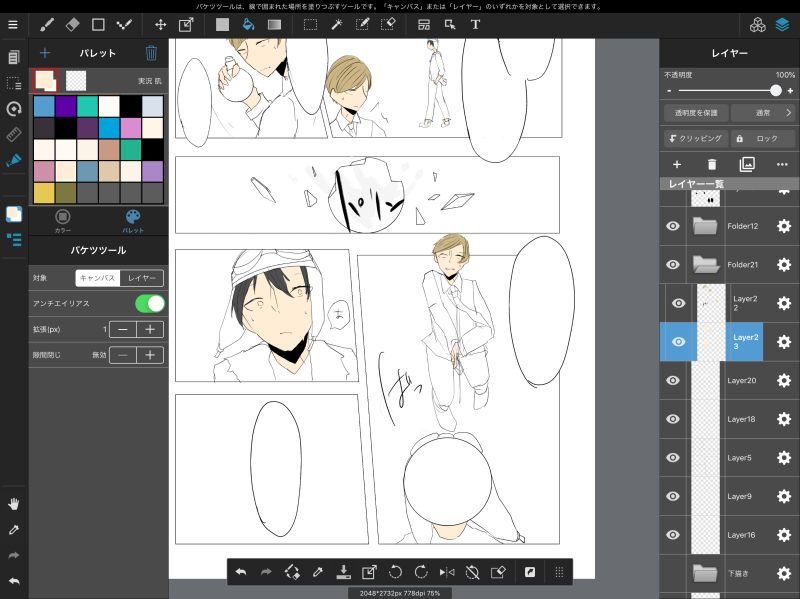
Task: Click the クリッピング button
Action: (x=696, y=138)
